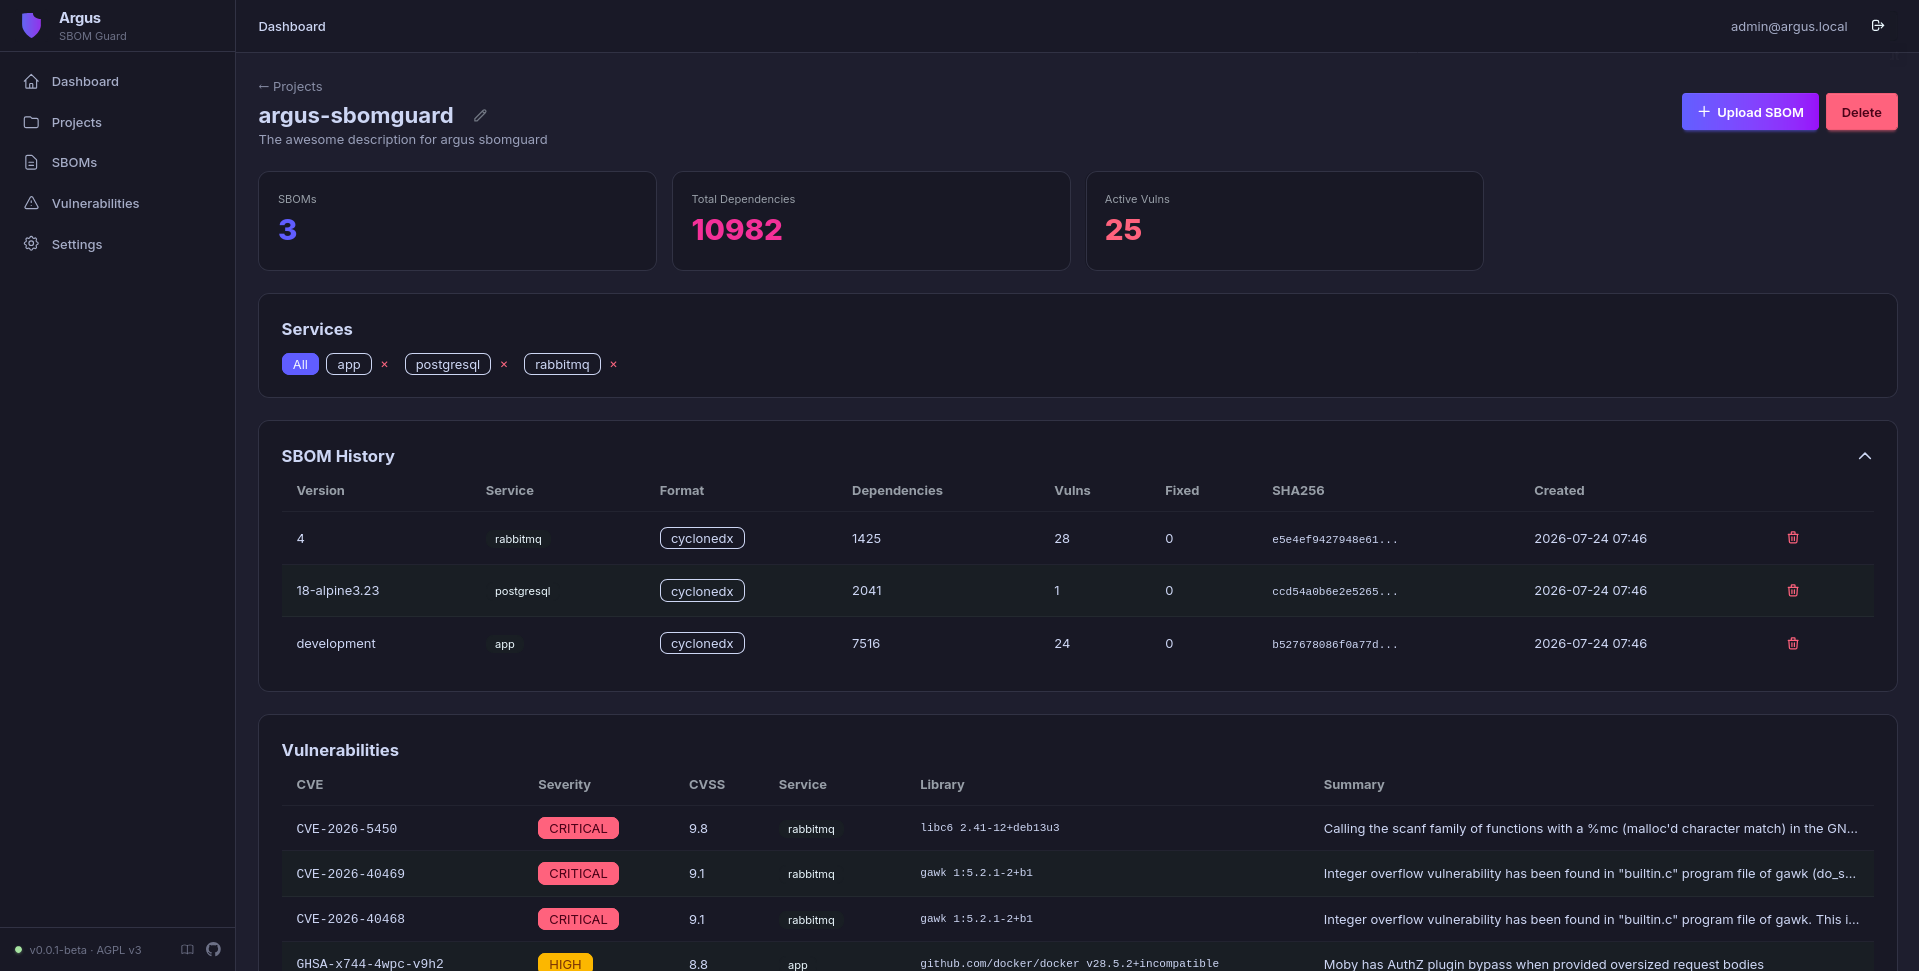Filter by the rabbitmq service chip
This screenshot has width=1920, height=972.
pos(562,365)
